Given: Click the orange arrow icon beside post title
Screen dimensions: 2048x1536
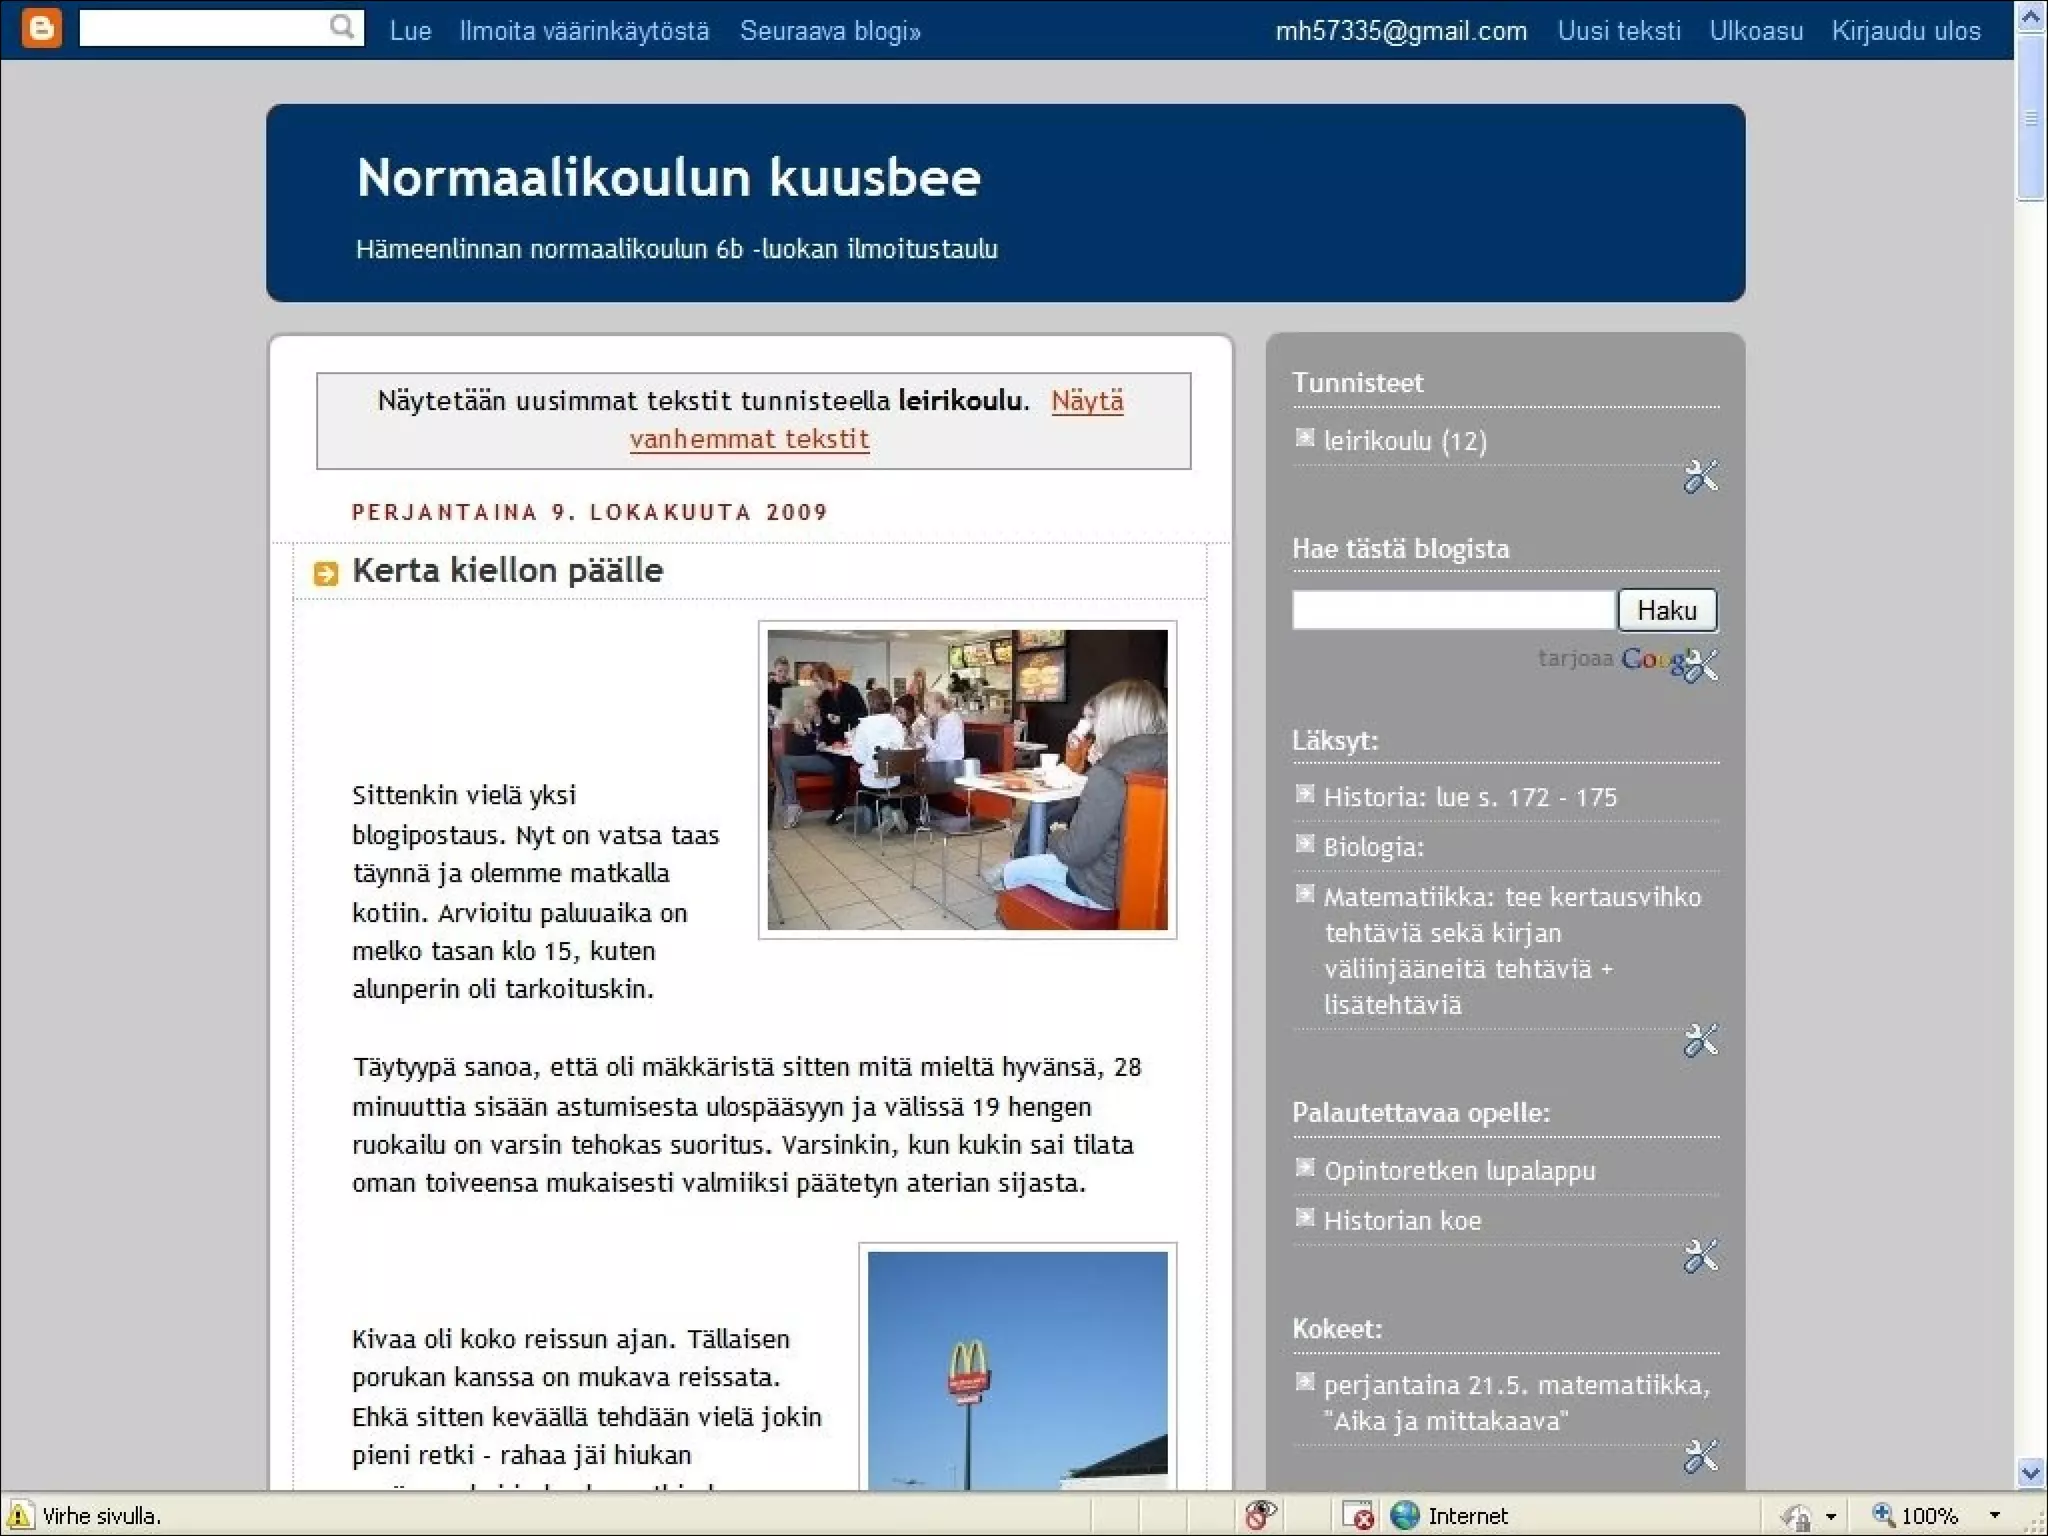Looking at the screenshot, I should [326, 573].
